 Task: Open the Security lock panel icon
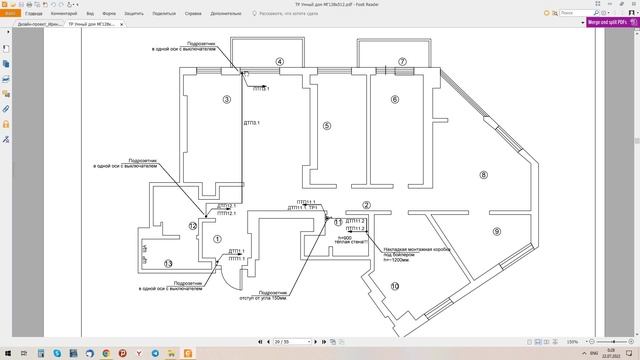6,124
